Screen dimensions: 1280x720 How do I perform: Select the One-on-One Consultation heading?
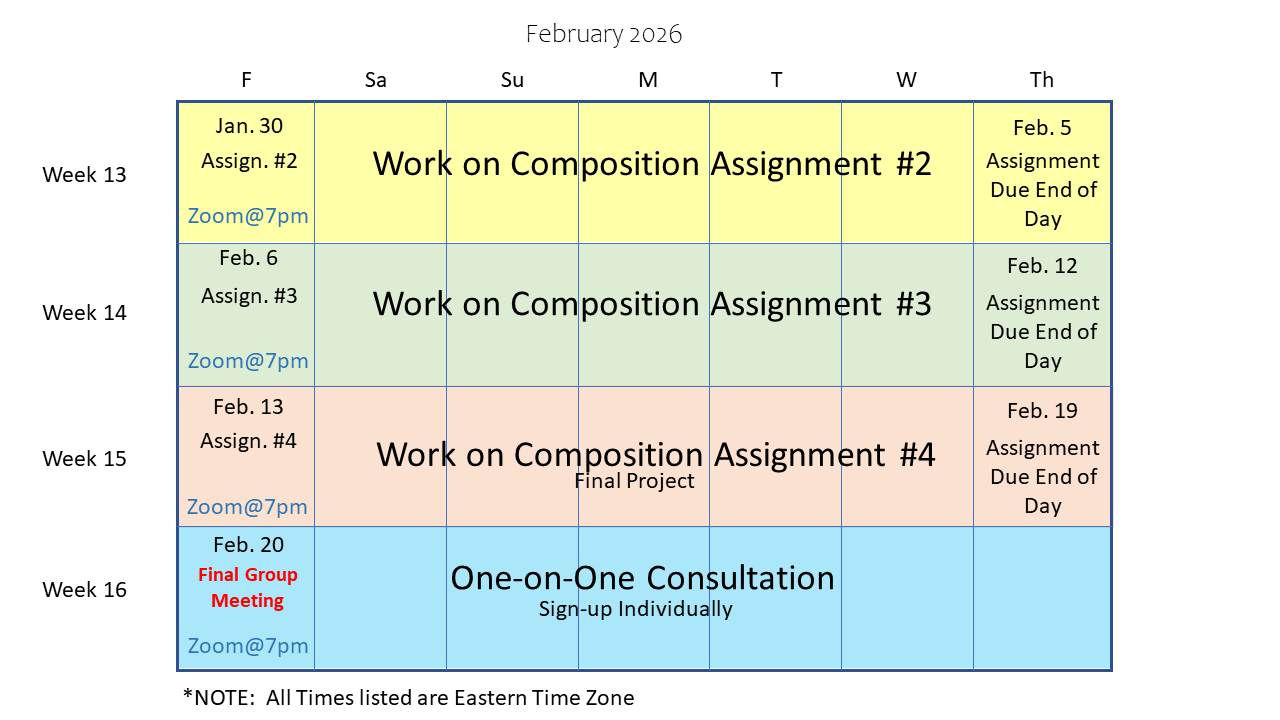point(642,578)
